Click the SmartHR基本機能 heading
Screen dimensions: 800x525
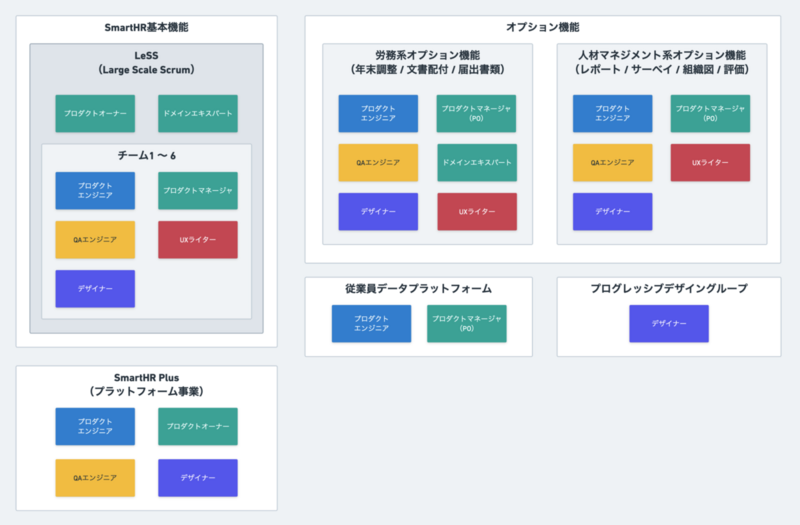pyautogui.click(x=146, y=28)
